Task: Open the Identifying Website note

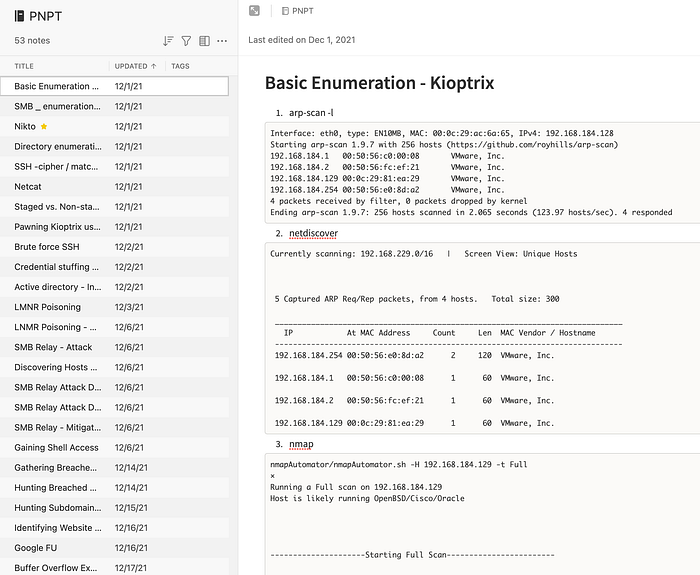Action: [x=114, y=528]
